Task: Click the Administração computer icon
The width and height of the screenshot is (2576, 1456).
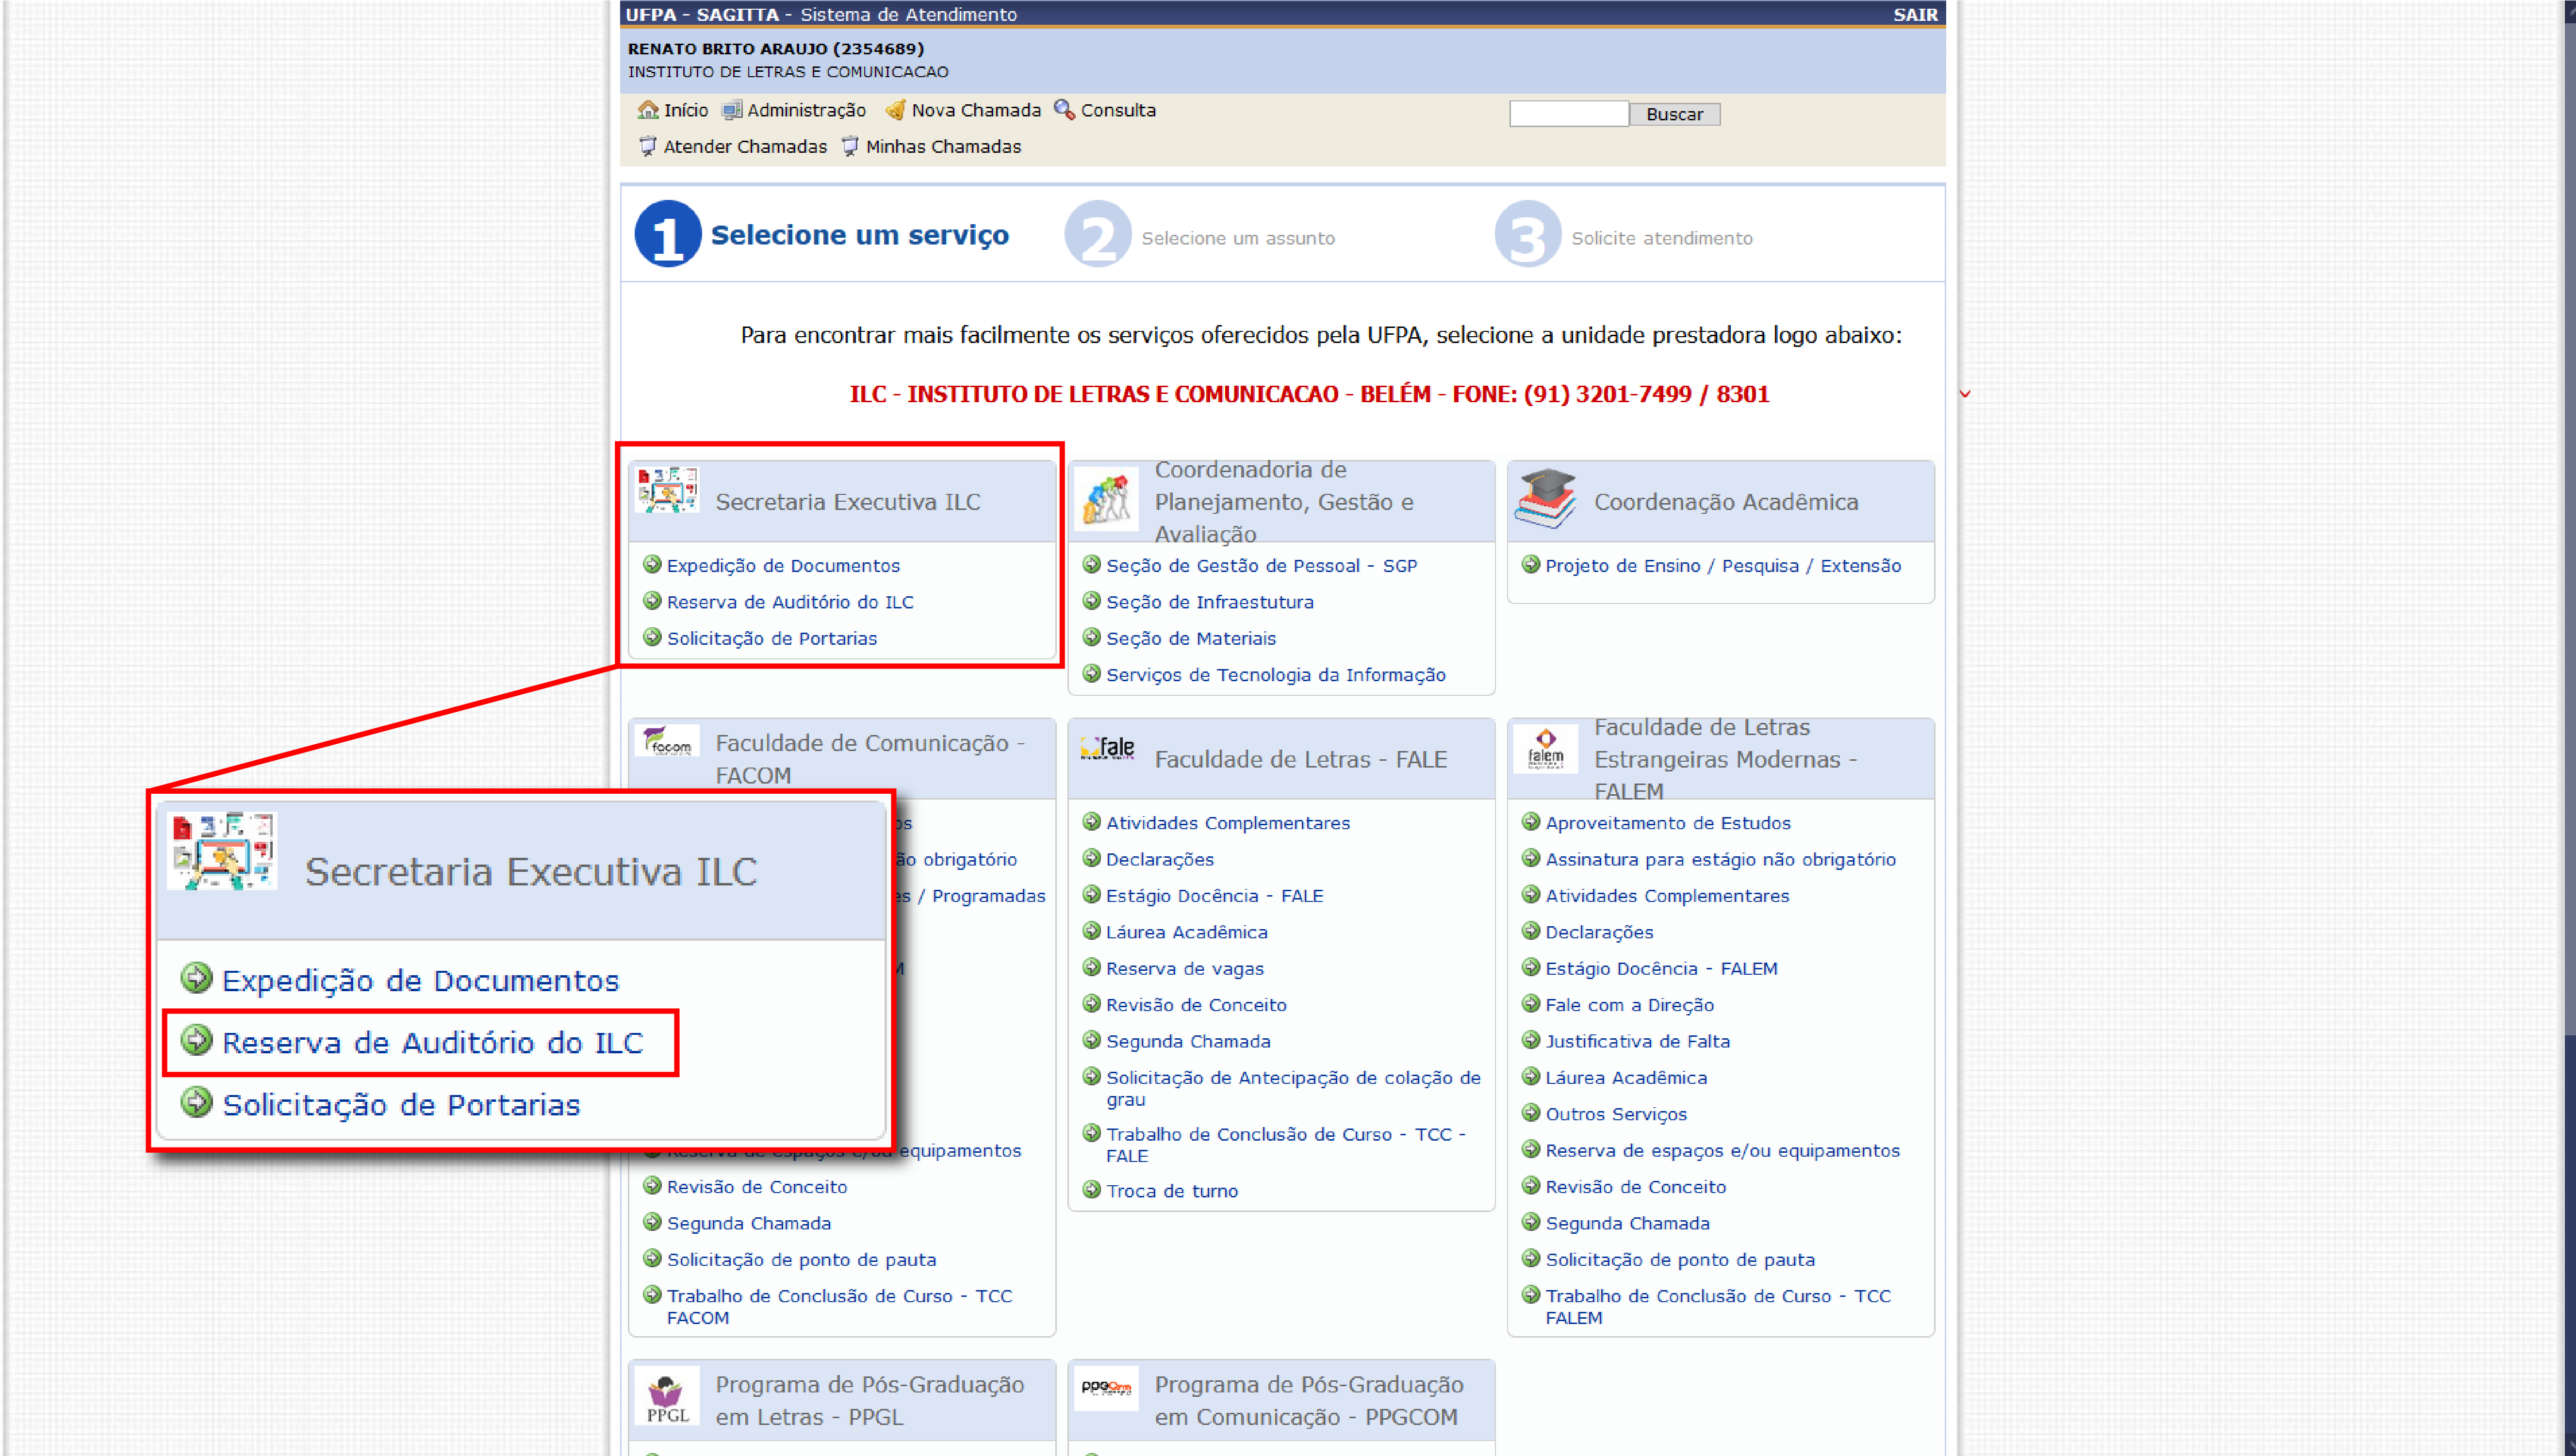Action: click(732, 110)
